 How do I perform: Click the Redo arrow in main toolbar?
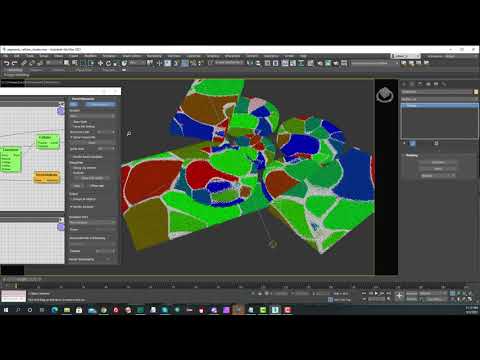pos(14,63)
